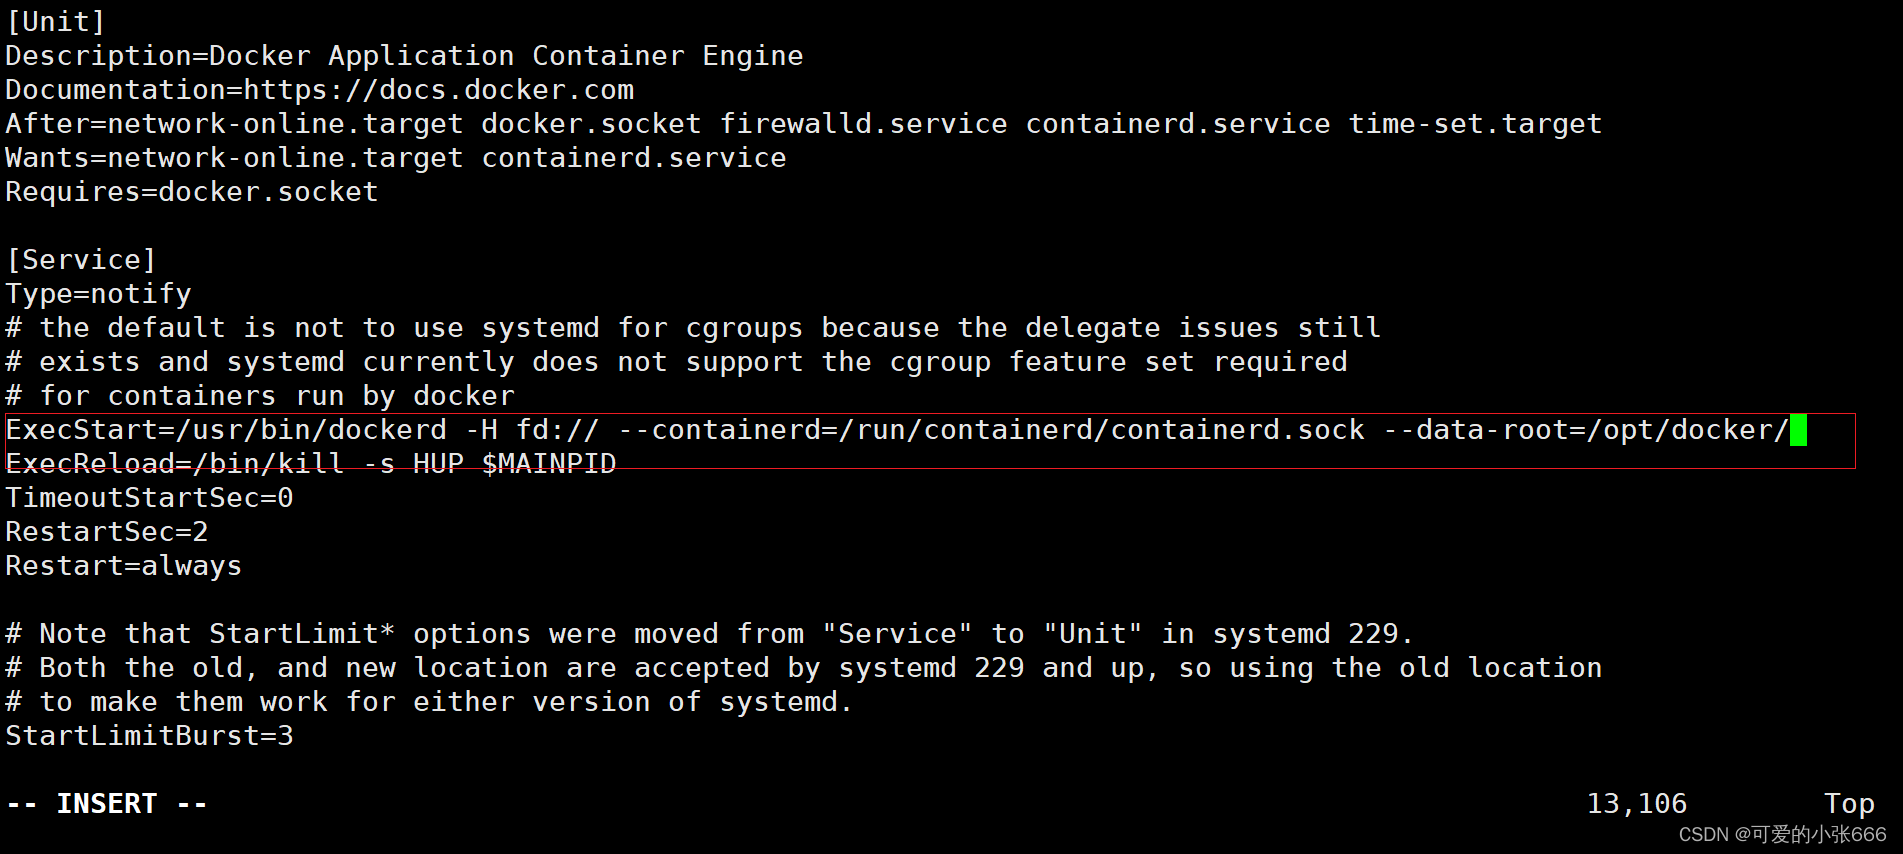Click the -- INSERT -- mode indicator

pyautogui.click(x=107, y=804)
